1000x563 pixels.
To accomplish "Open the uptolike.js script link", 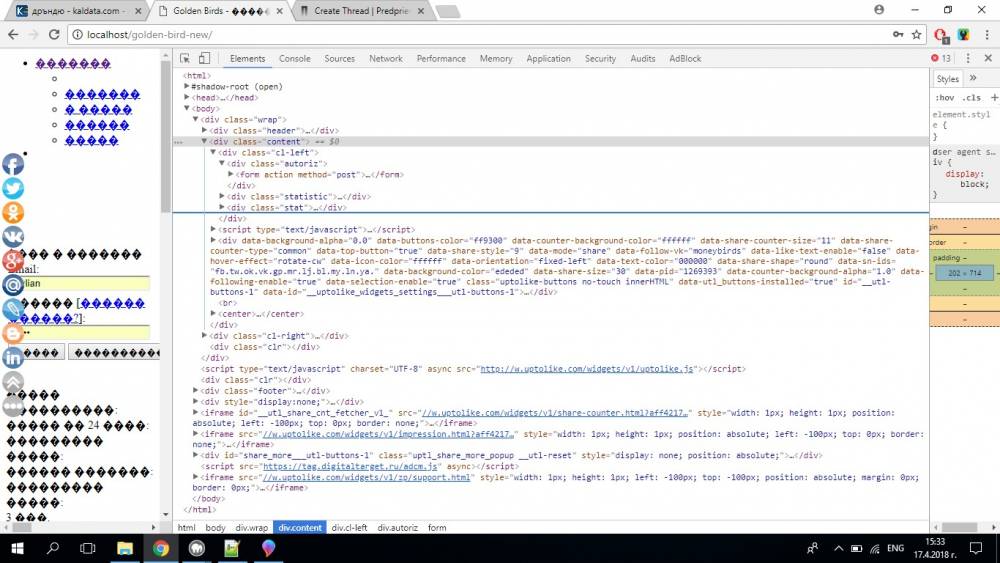I will pos(587,369).
